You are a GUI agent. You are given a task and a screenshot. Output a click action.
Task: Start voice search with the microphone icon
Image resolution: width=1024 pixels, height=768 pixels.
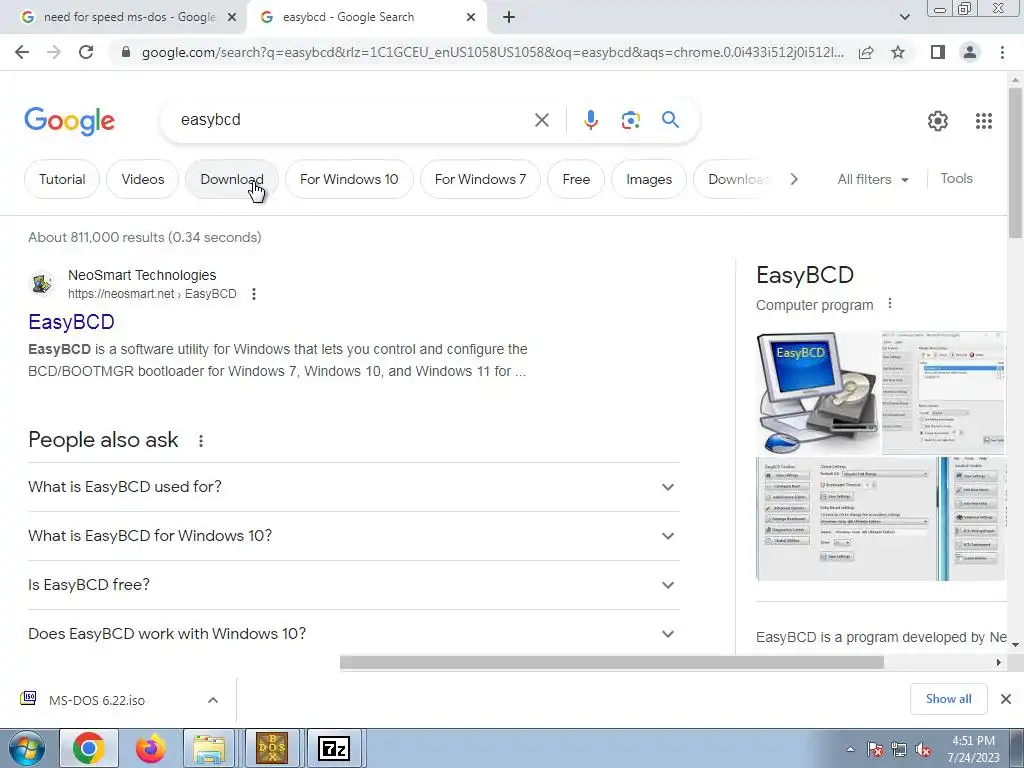click(x=590, y=120)
